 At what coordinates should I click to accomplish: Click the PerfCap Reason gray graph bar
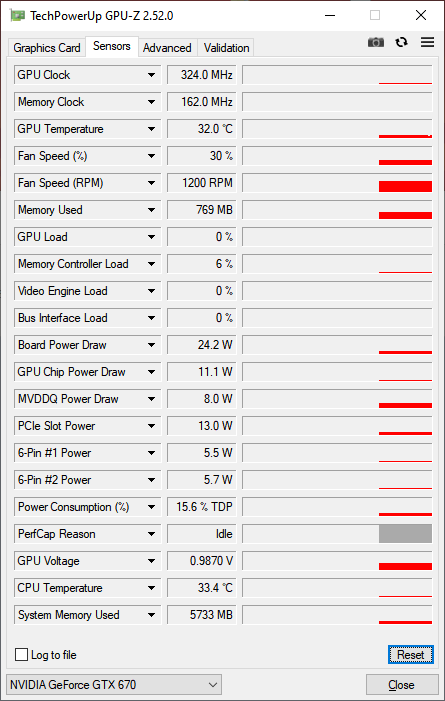click(x=405, y=534)
